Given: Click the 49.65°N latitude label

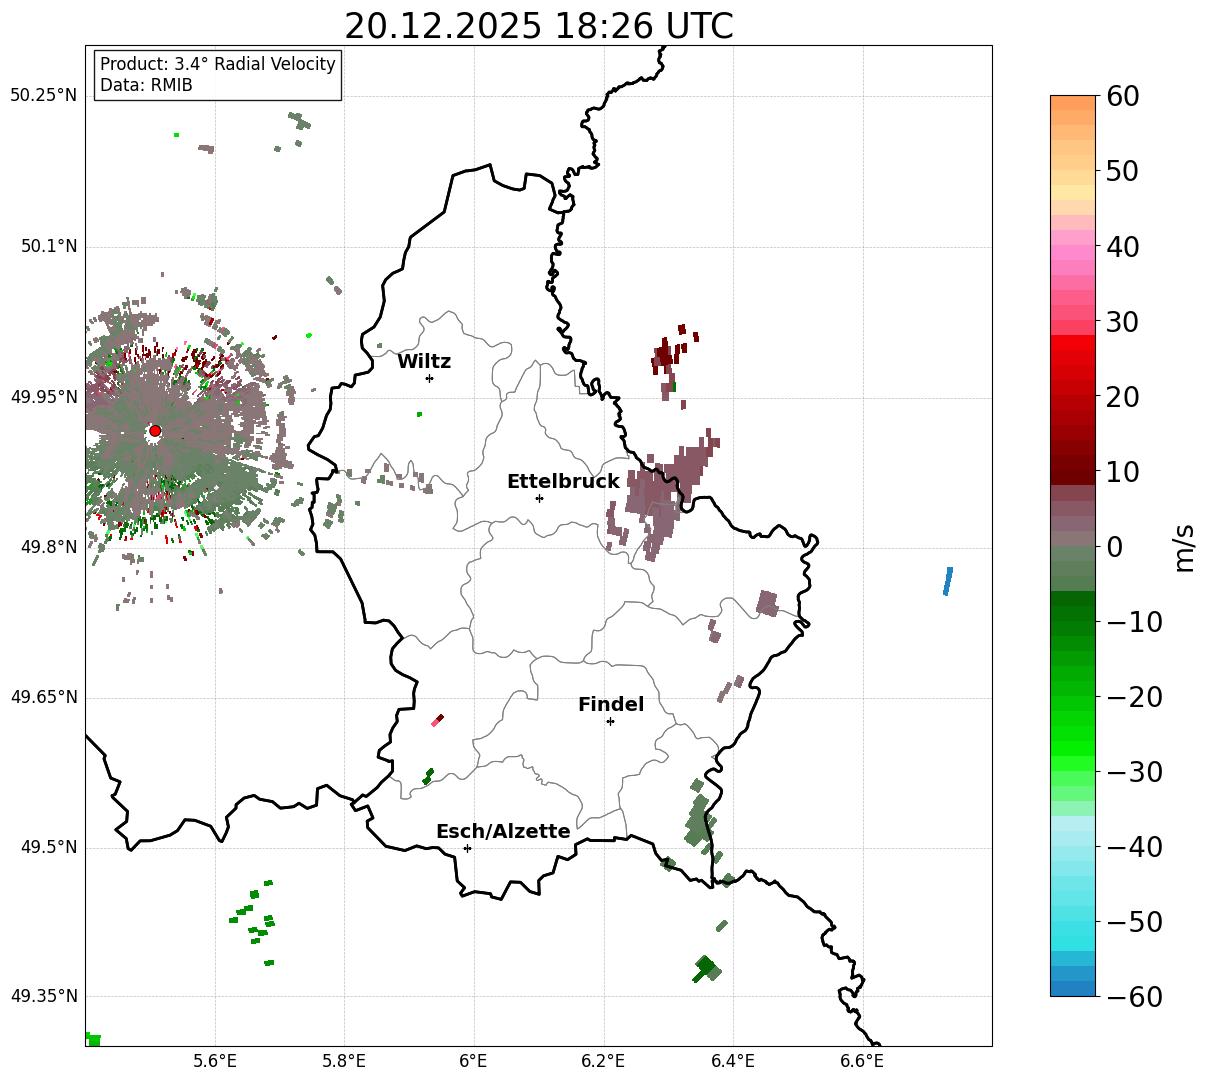Looking at the screenshot, I should 43,697.
